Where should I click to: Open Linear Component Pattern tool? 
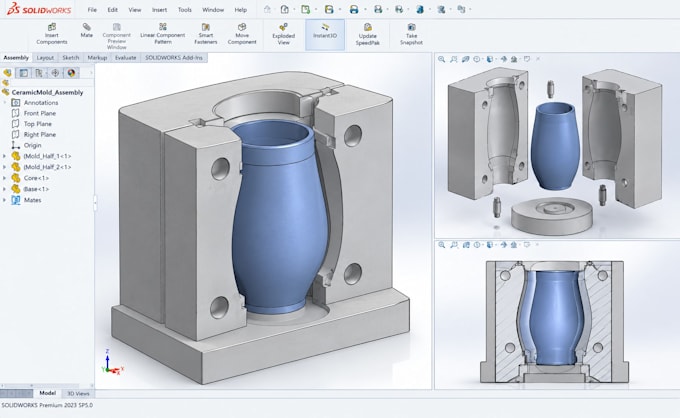pos(163,34)
